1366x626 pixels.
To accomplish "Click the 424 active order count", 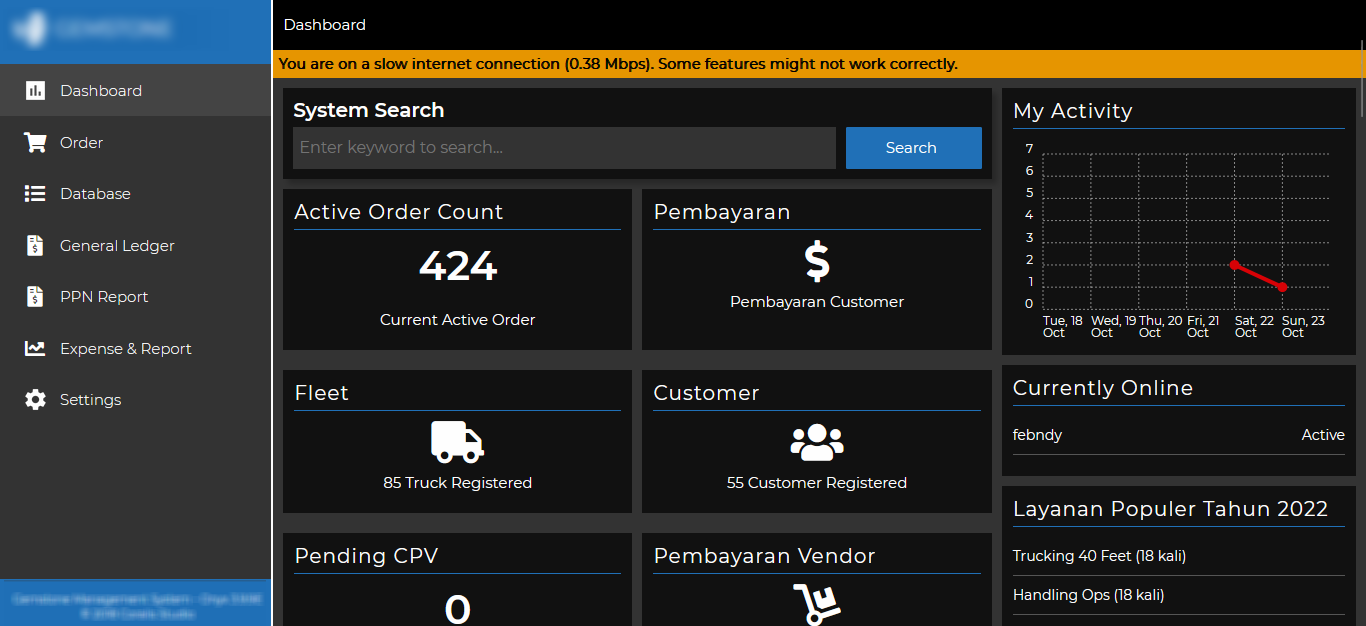I will (457, 266).
